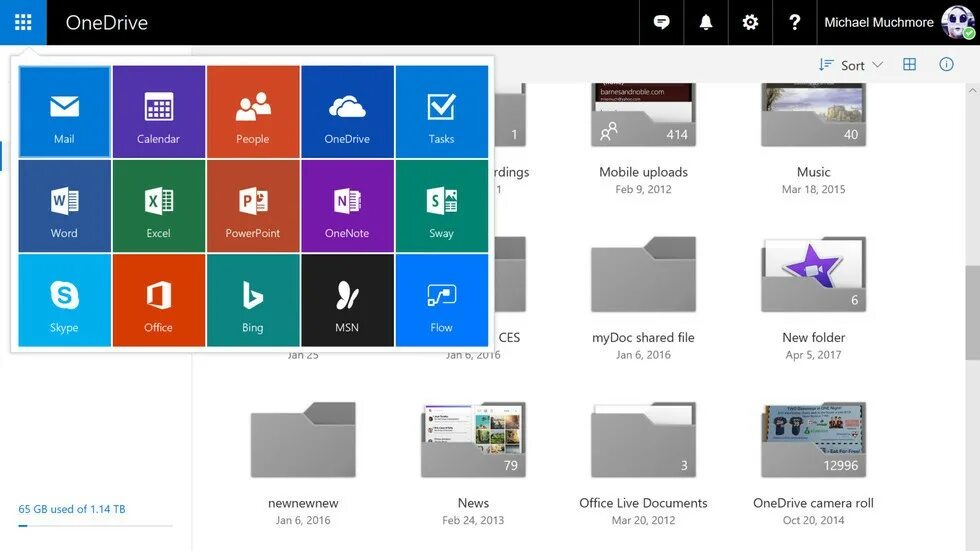
Task: Launch Word from the app launcher
Action: pyautogui.click(x=64, y=206)
